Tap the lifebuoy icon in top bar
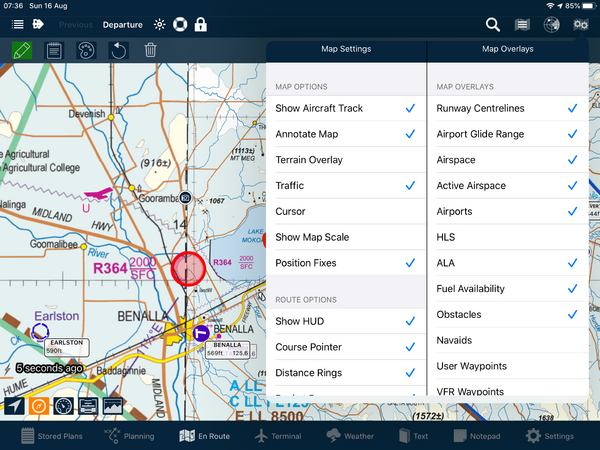This screenshot has width=600, height=450. 180,24
